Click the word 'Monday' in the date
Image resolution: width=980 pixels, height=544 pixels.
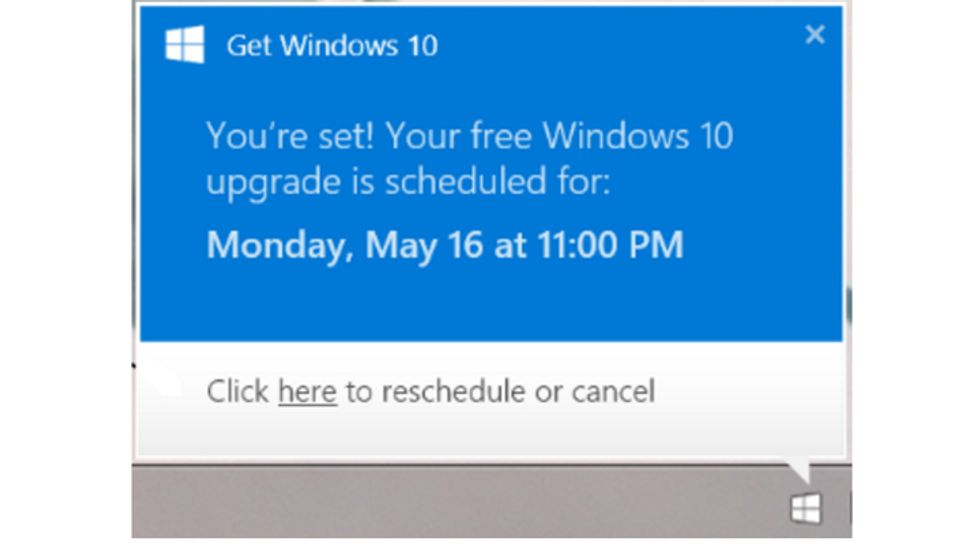click(280, 245)
